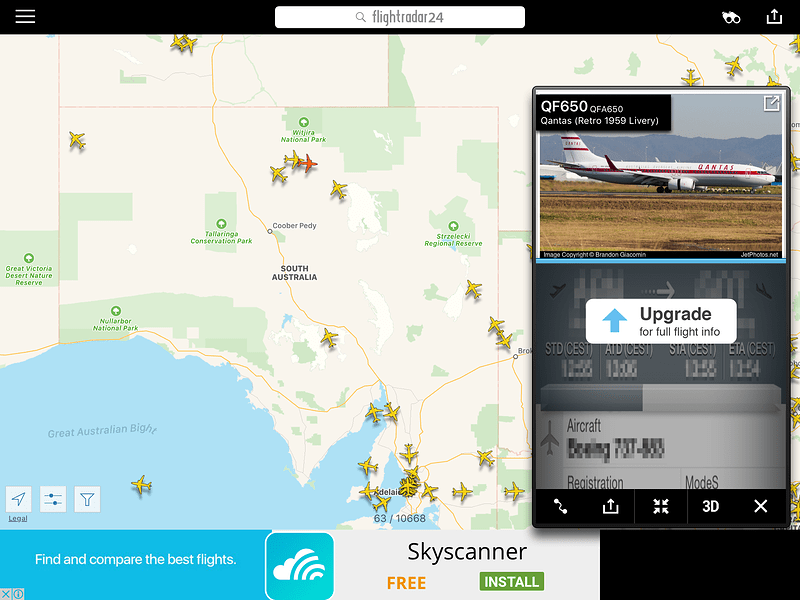Tap the share icon in top bar
Image resolution: width=800 pixels, height=600 pixels.
[x=774, y=17]
